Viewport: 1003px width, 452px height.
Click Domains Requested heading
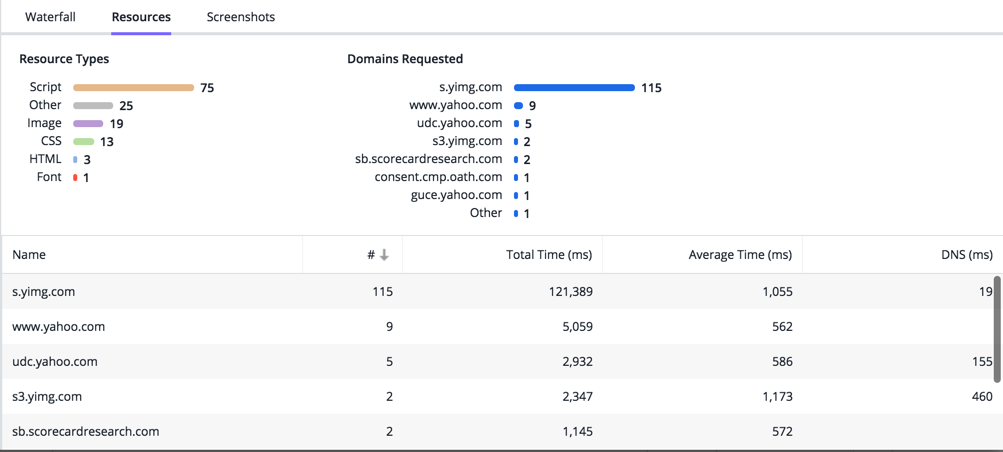click(405, 59)
